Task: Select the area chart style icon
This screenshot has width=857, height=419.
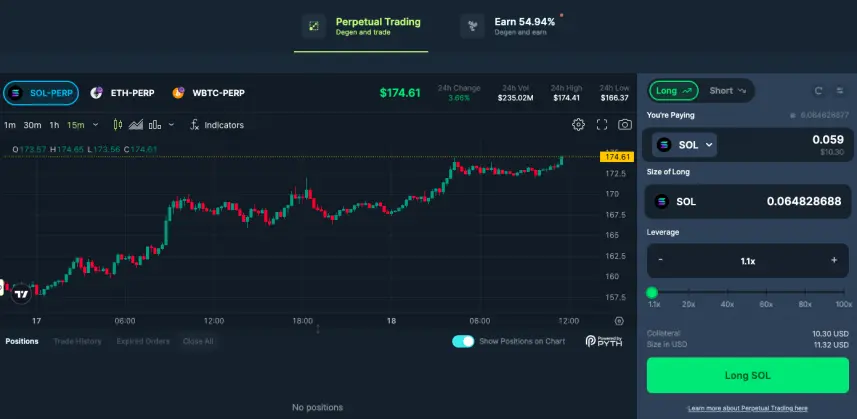Action: pyautogui.click(x=136, y=125)
